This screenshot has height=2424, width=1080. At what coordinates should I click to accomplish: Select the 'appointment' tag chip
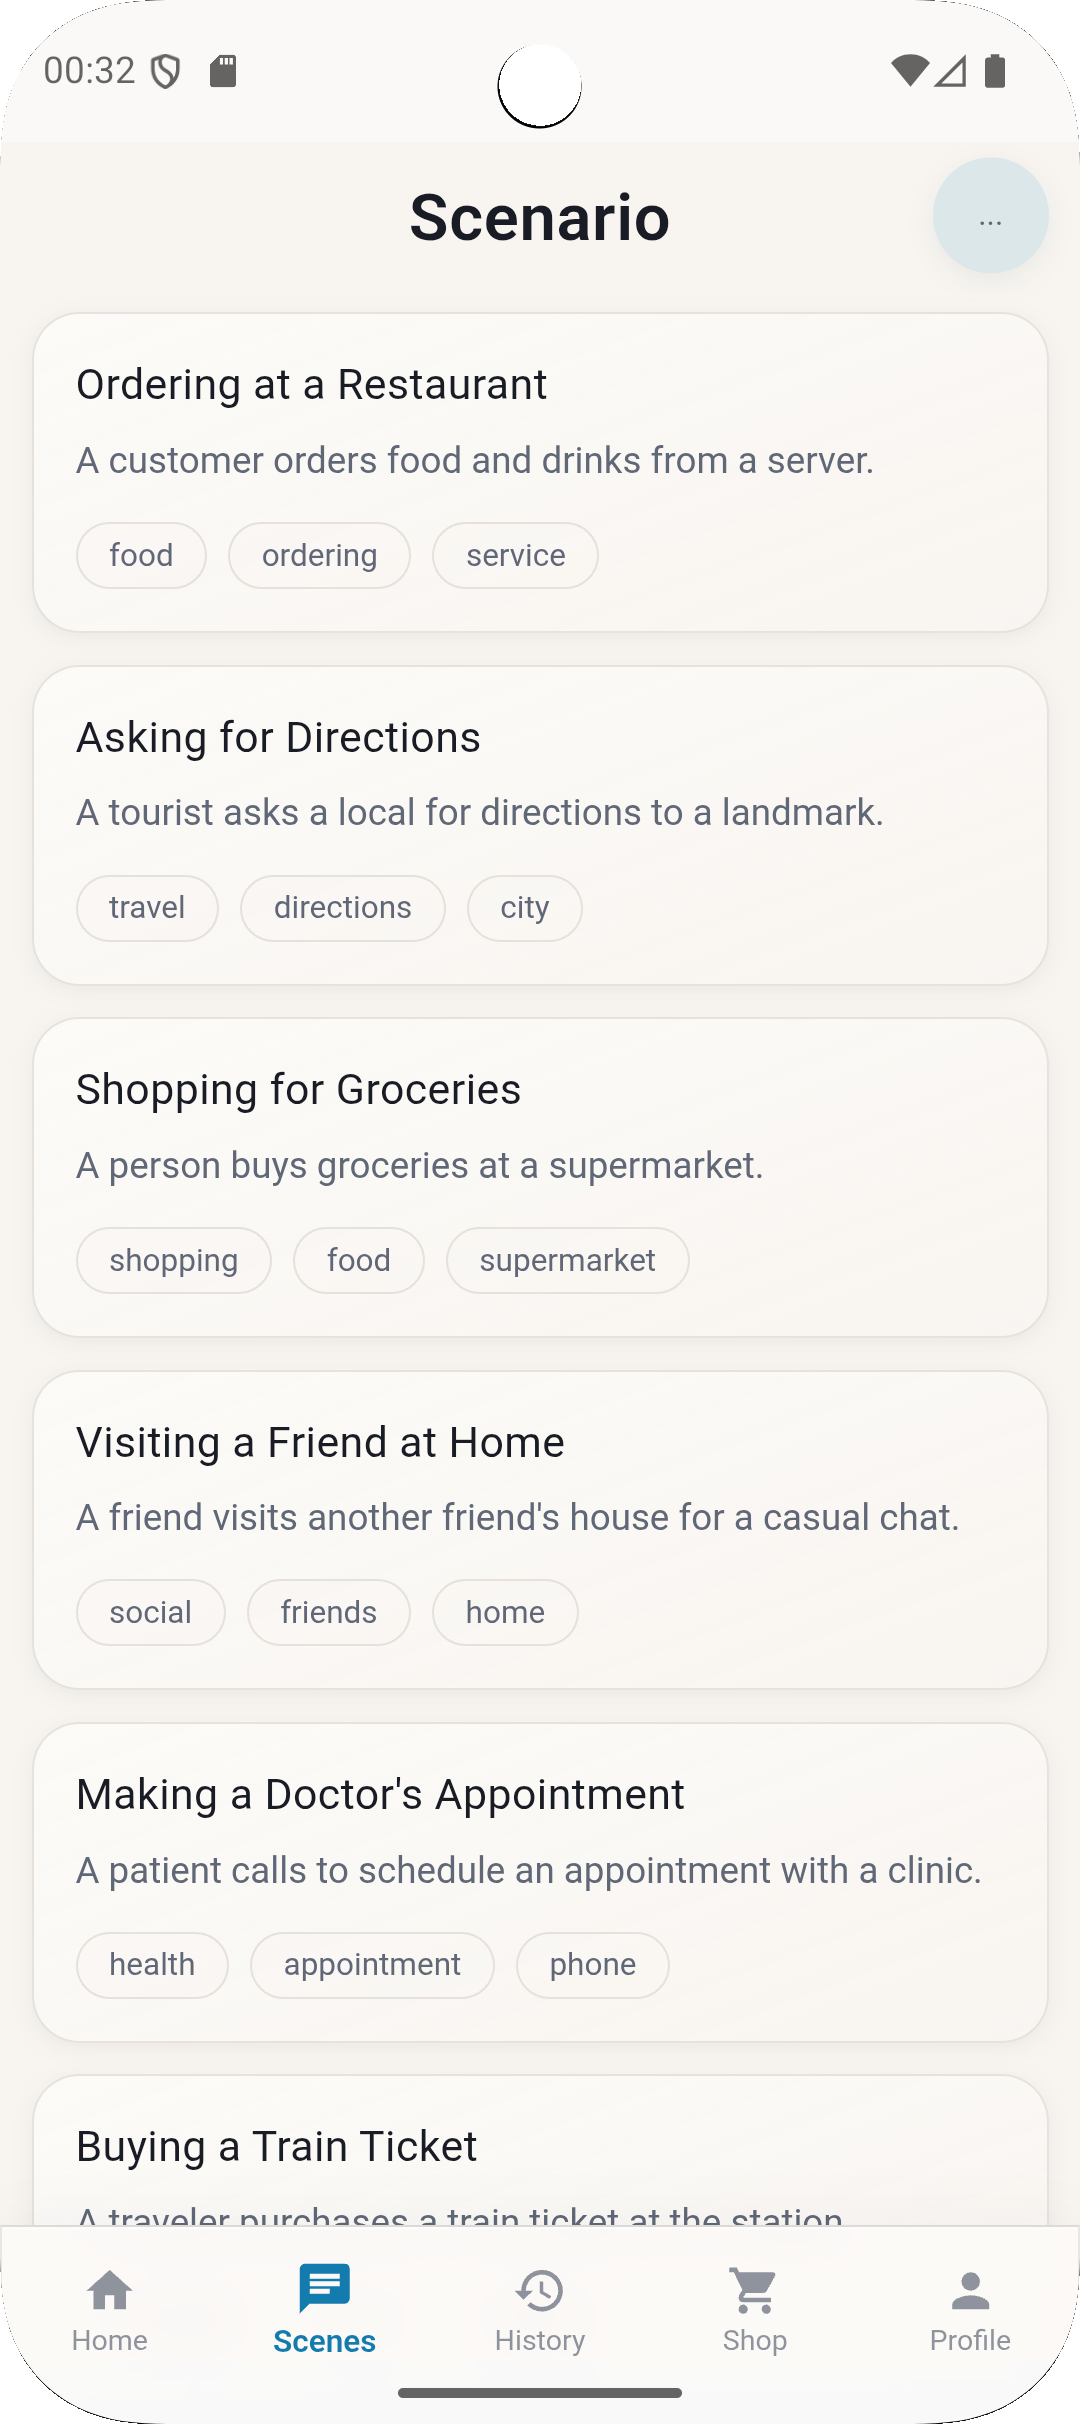[372, 1965]
